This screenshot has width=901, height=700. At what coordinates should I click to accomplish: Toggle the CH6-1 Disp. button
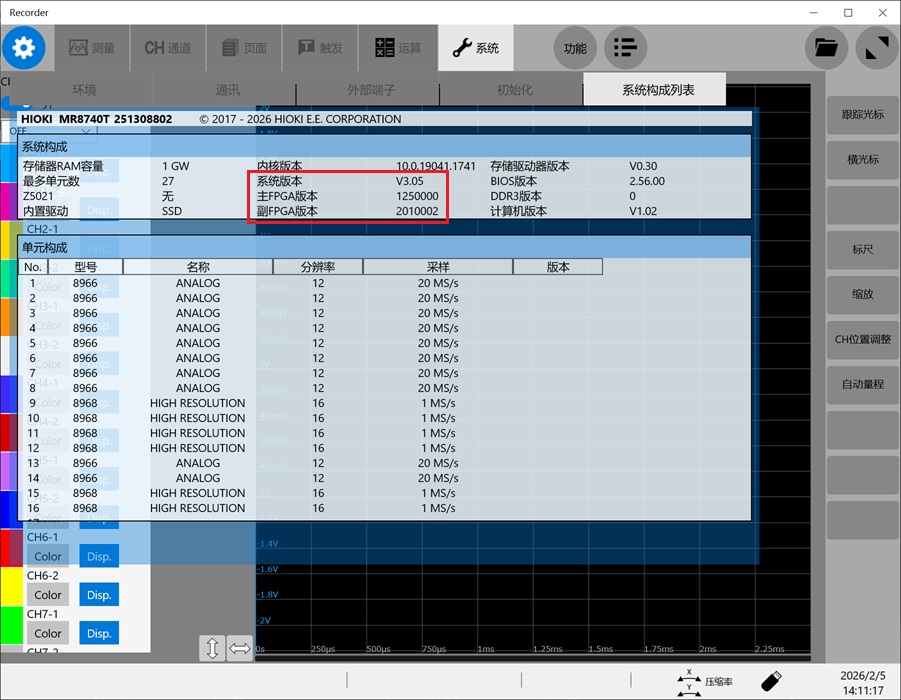(99, 556)
